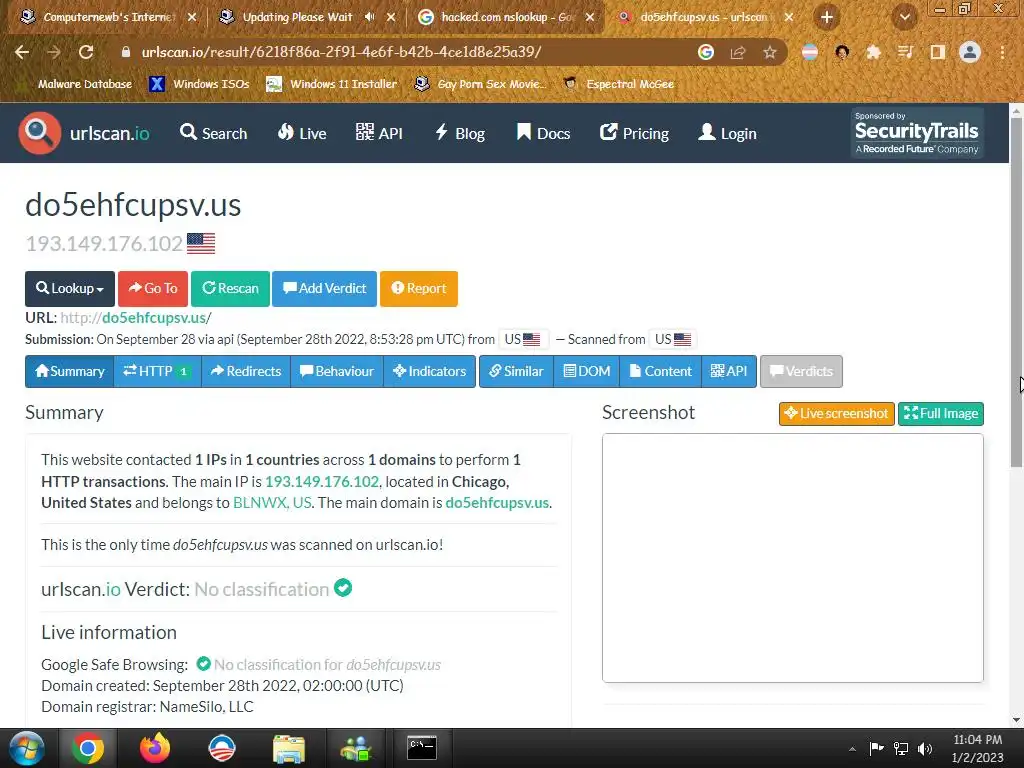This screenshot has height=768, width=1024.
Task: Mute the Updating Please Wait tab audio icon
Action: click(370, 17)
